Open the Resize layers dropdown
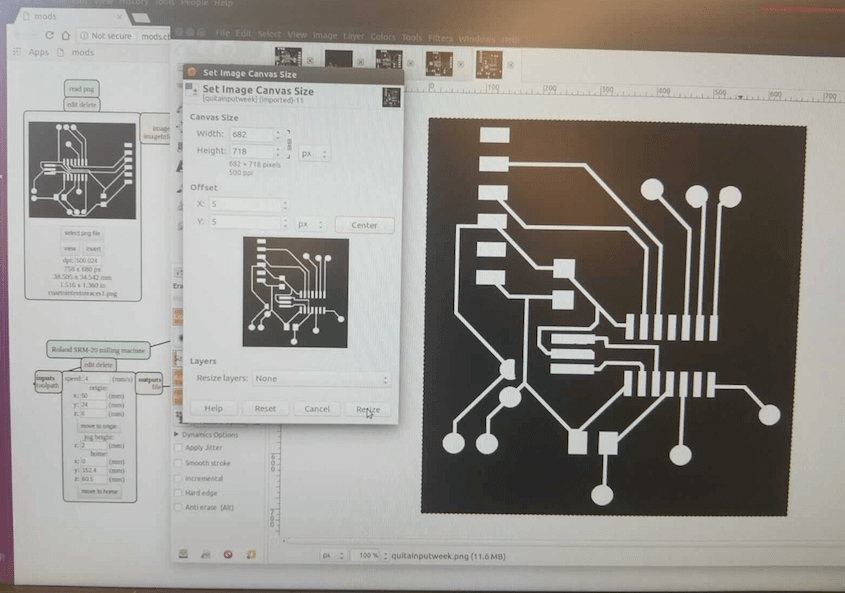This screenshot has height=593, width=845. tap(321, 378)
